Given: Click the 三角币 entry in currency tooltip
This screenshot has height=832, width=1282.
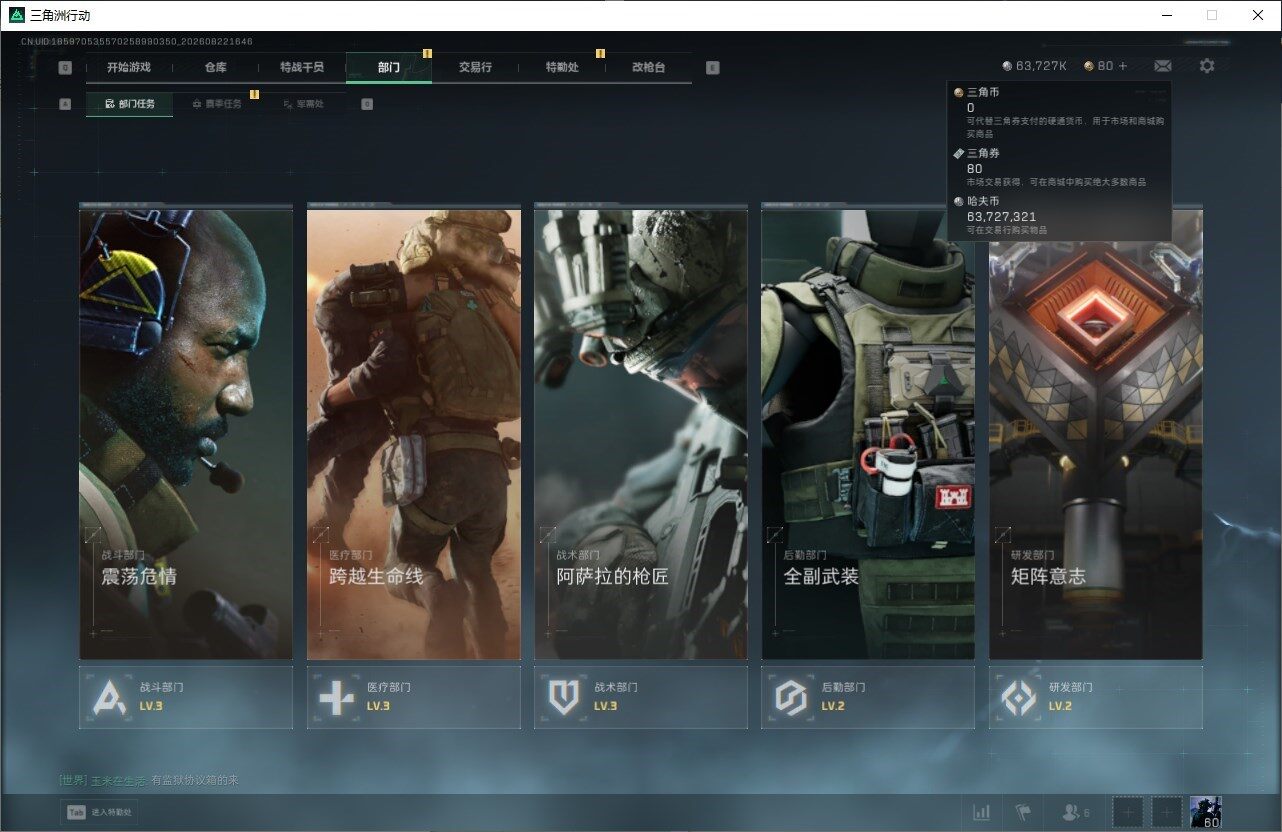Looking at the screenshot, I should [x=1060, y=113].
